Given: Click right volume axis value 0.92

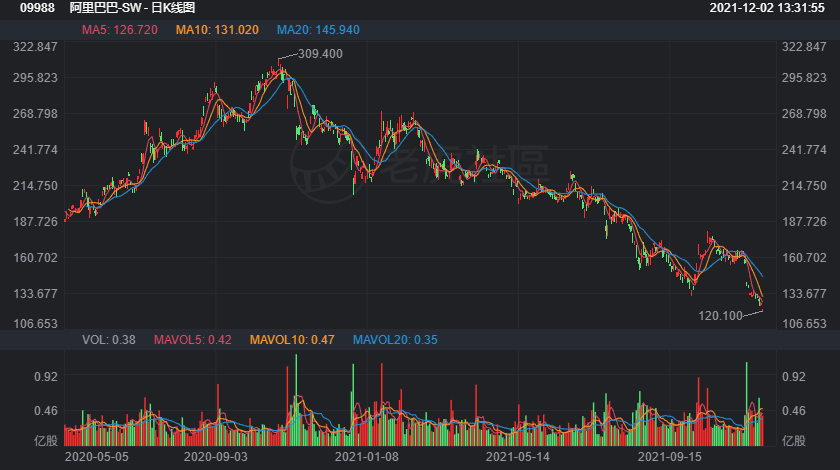Looking at the screenshot, I should coord(793,377).
